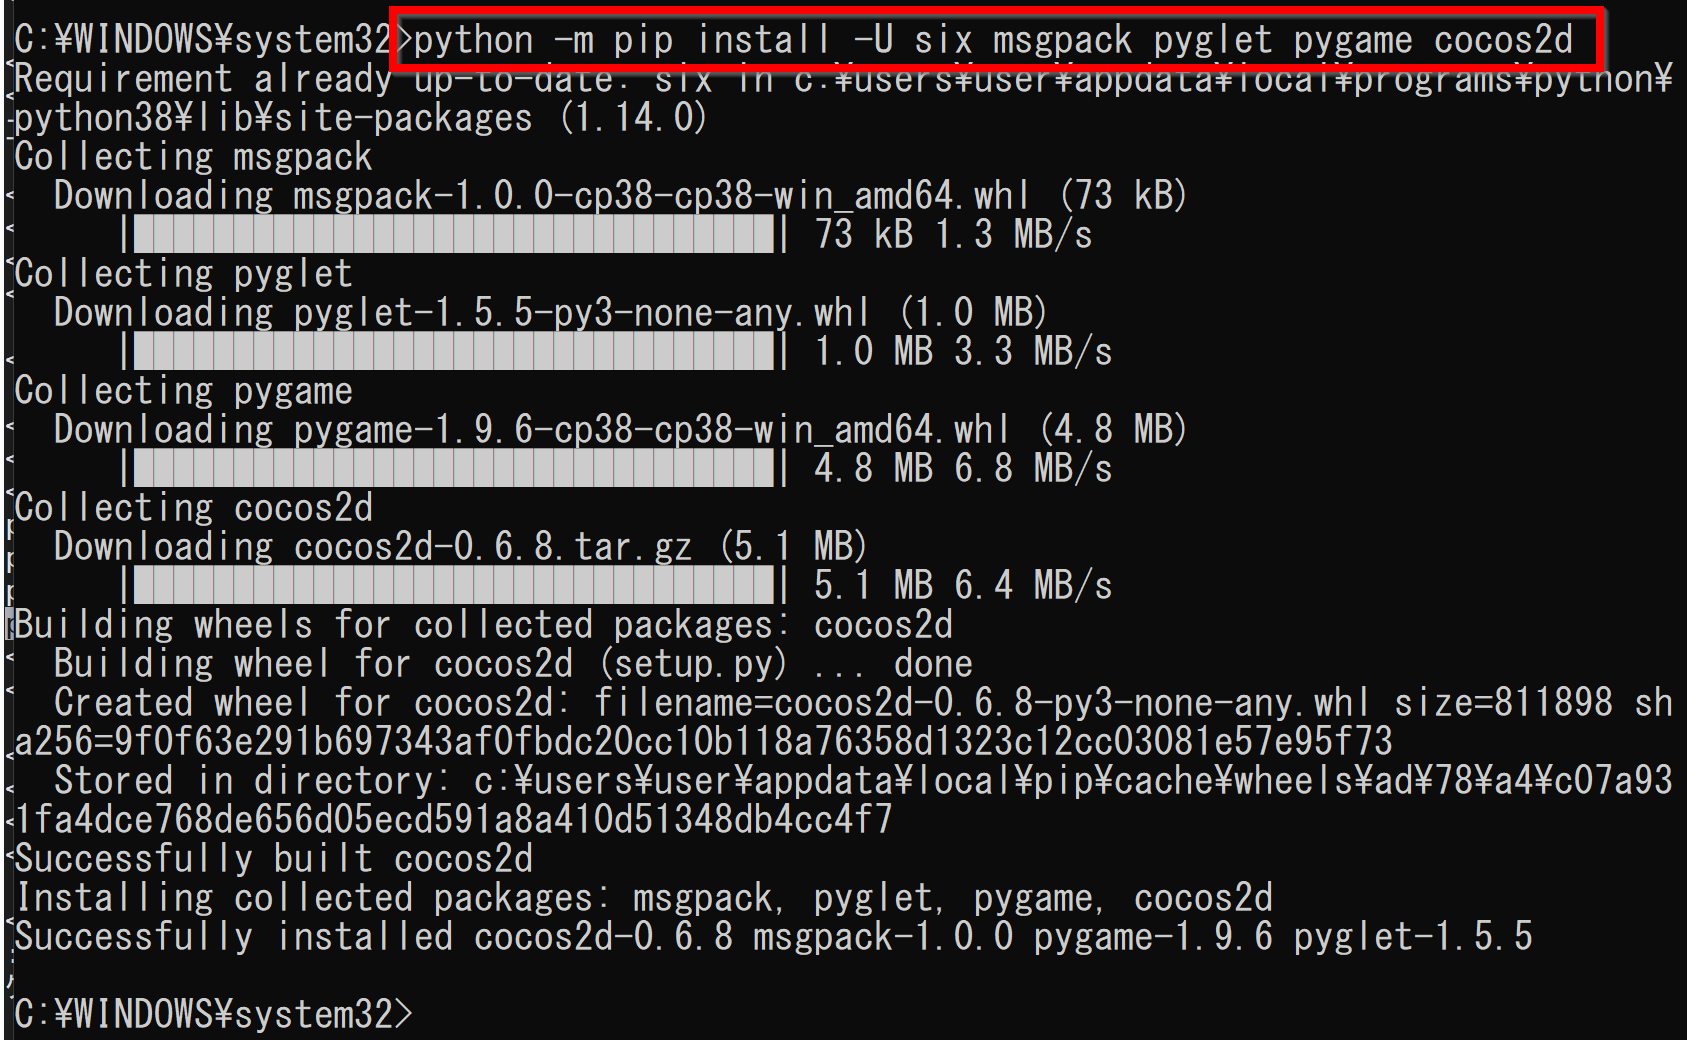Click the pyglet download progress bar

tap(454, 351)
